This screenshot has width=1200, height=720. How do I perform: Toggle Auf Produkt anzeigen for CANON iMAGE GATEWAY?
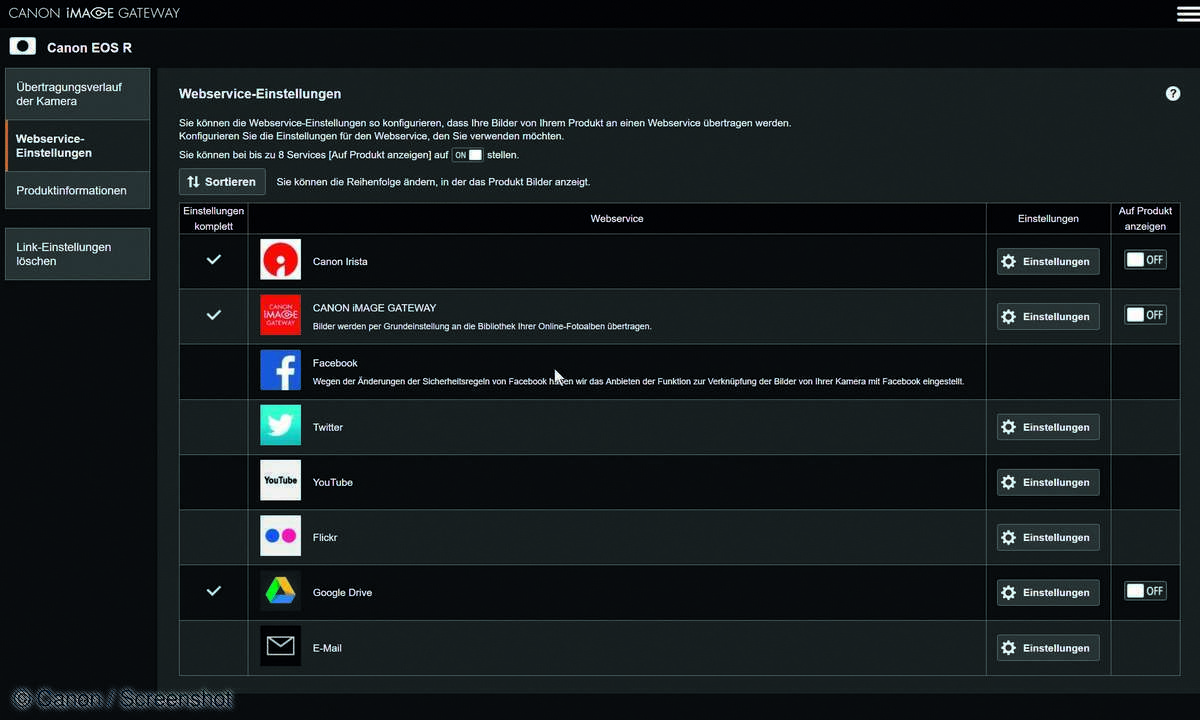point(1145,315)
